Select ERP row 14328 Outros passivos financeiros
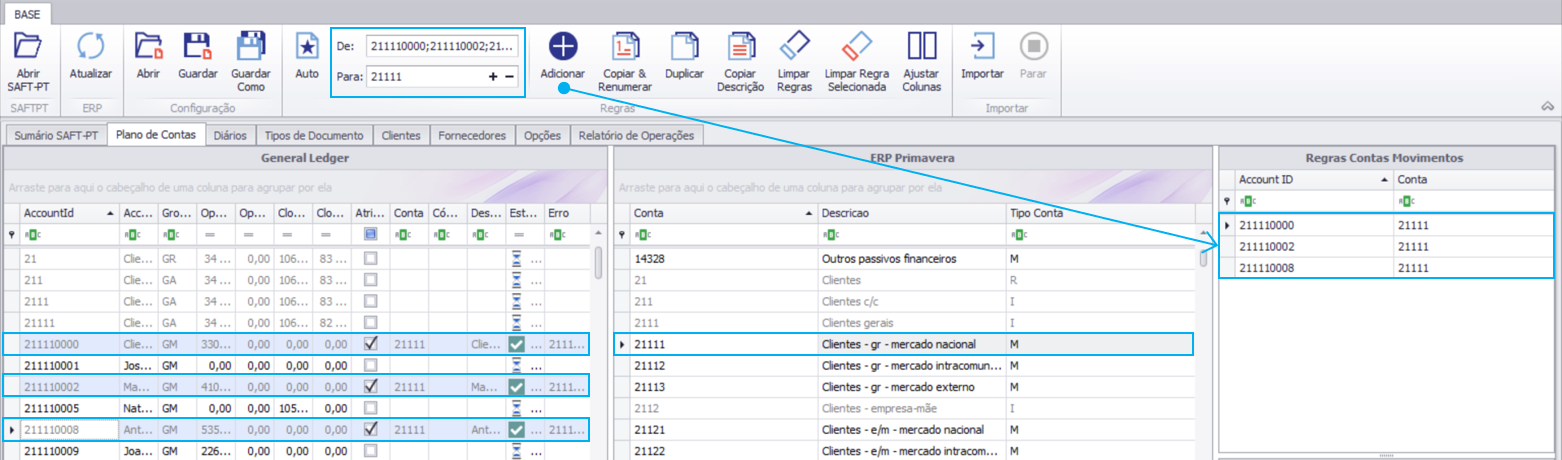 pyautogui.click(x=906, y=259)
